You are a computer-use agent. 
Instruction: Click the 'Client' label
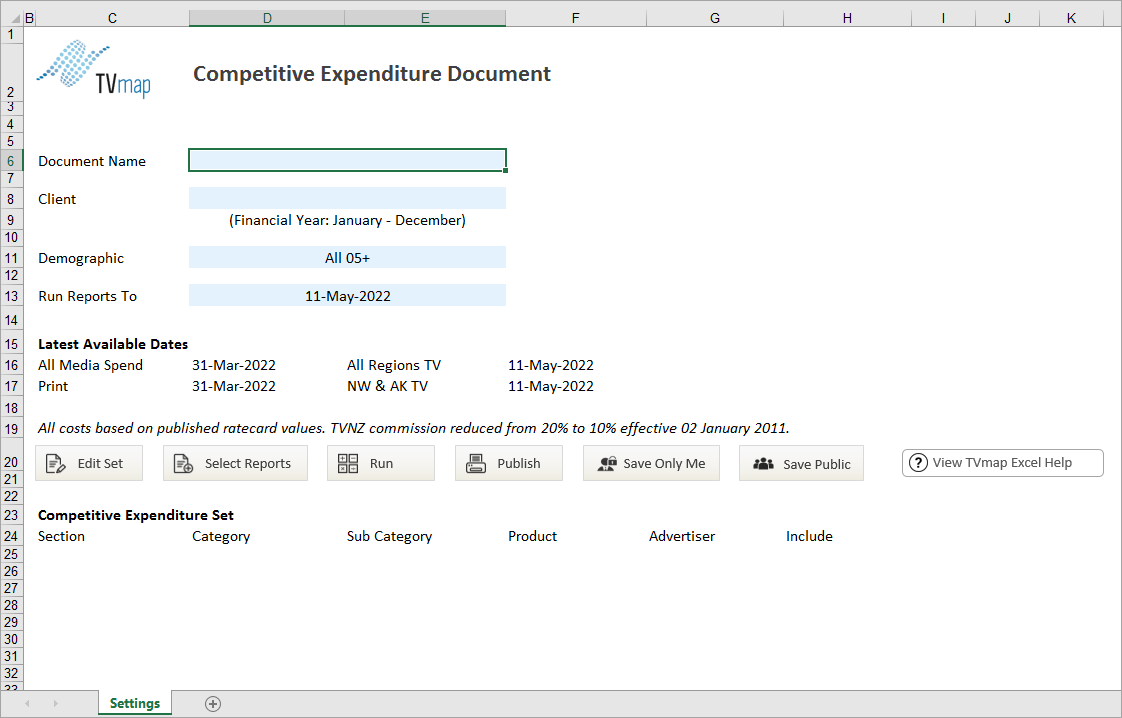(x=57, y=199)
